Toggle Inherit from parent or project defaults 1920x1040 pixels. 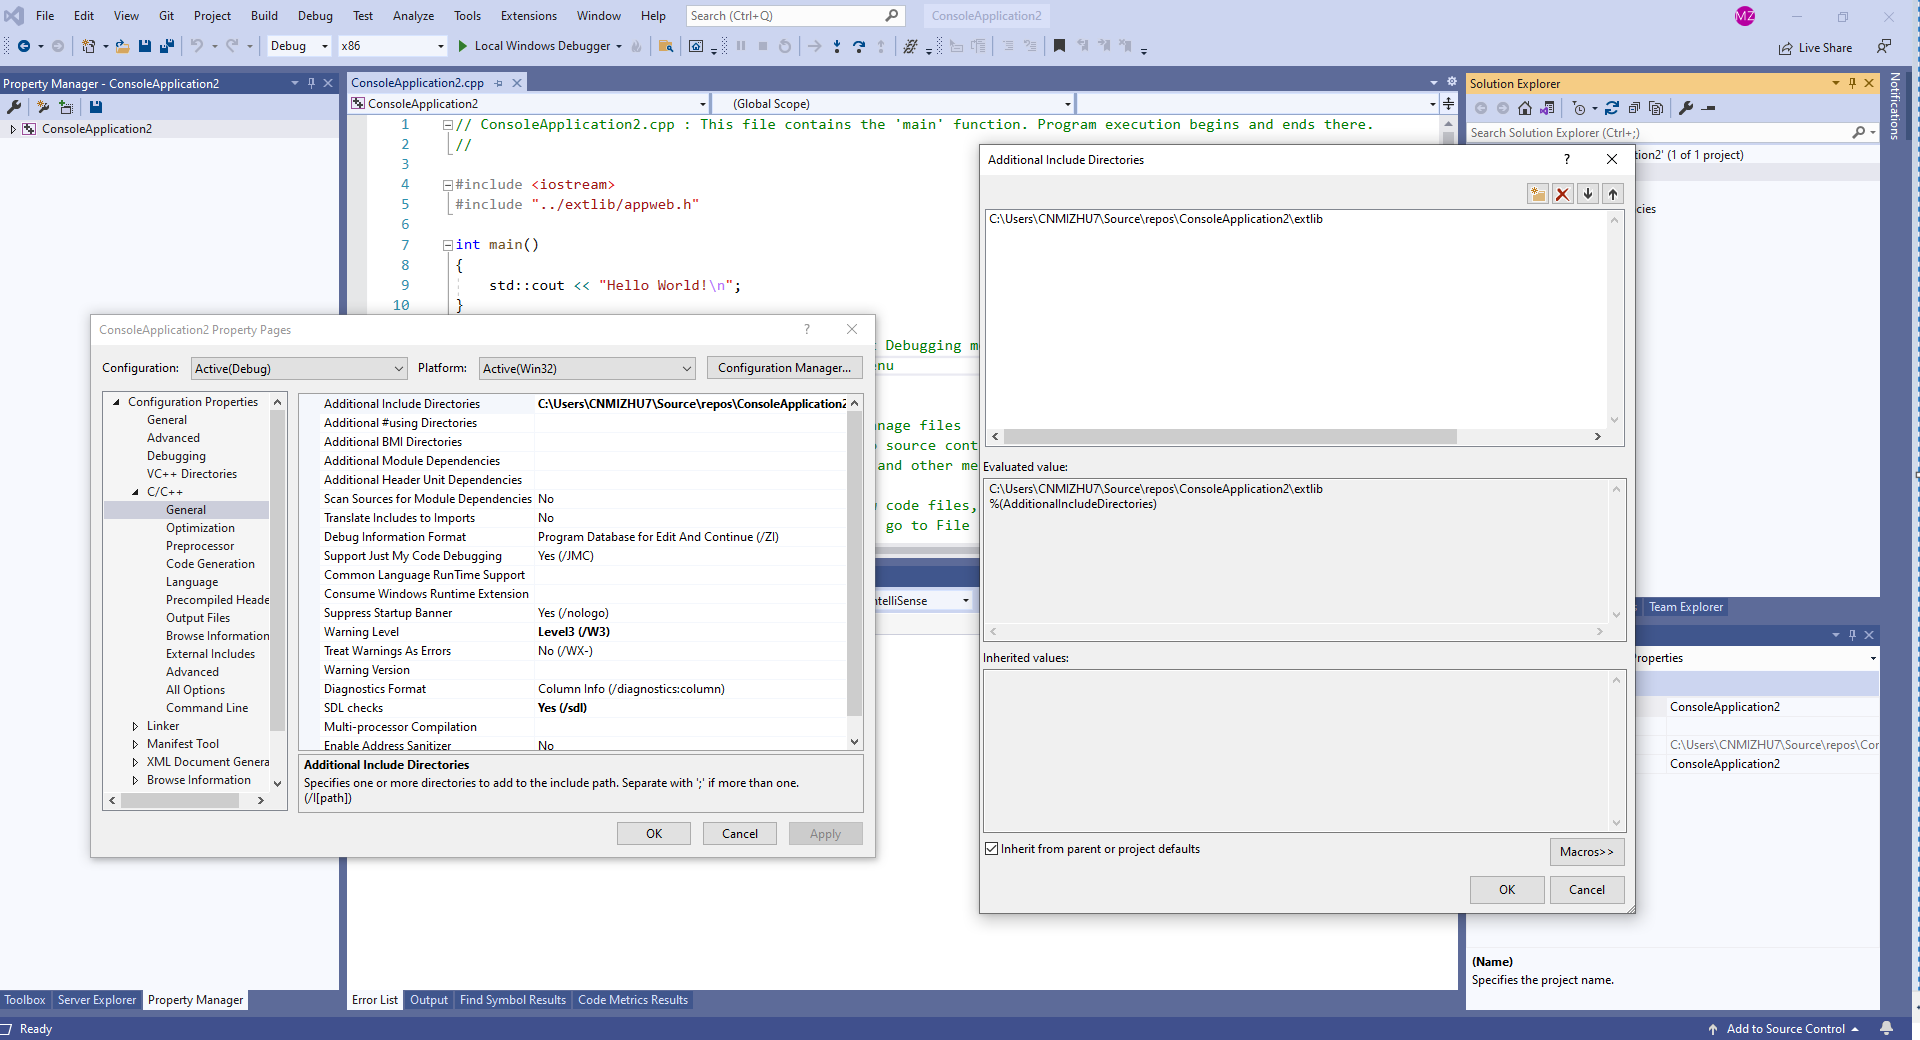[x=992, y=849]
